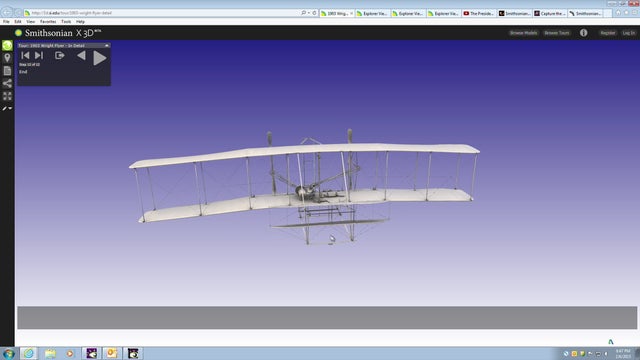Image resolution: width=640 pixels, height=360 pixels.
Task: Jump to last tour step
Action: pos(39,55)
